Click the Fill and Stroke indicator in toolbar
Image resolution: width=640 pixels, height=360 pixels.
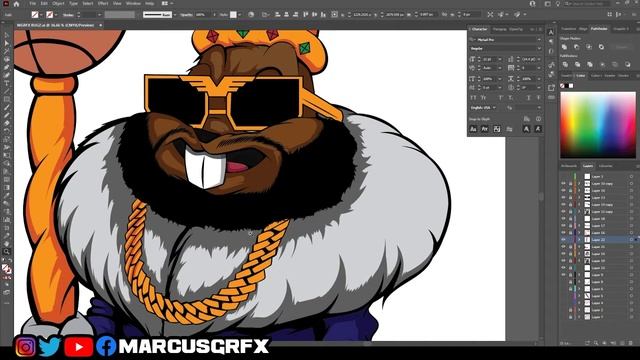click(7, 269)
